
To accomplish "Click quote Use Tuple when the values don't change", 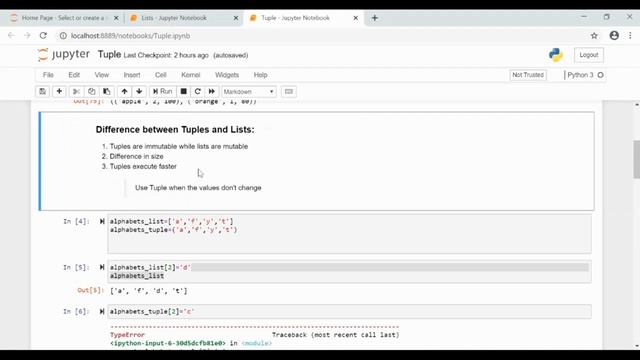I will 198,188.
